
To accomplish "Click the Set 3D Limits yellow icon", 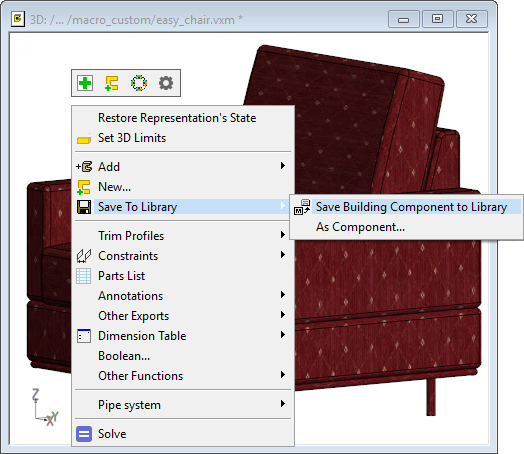I will pyautogui.click(x=84, y=139).
